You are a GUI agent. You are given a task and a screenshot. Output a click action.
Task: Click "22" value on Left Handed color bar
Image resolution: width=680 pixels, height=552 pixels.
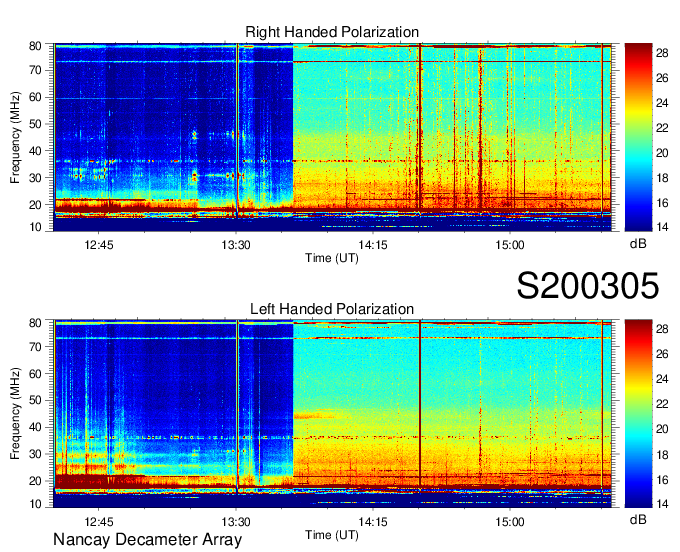[x=662, y=404]
